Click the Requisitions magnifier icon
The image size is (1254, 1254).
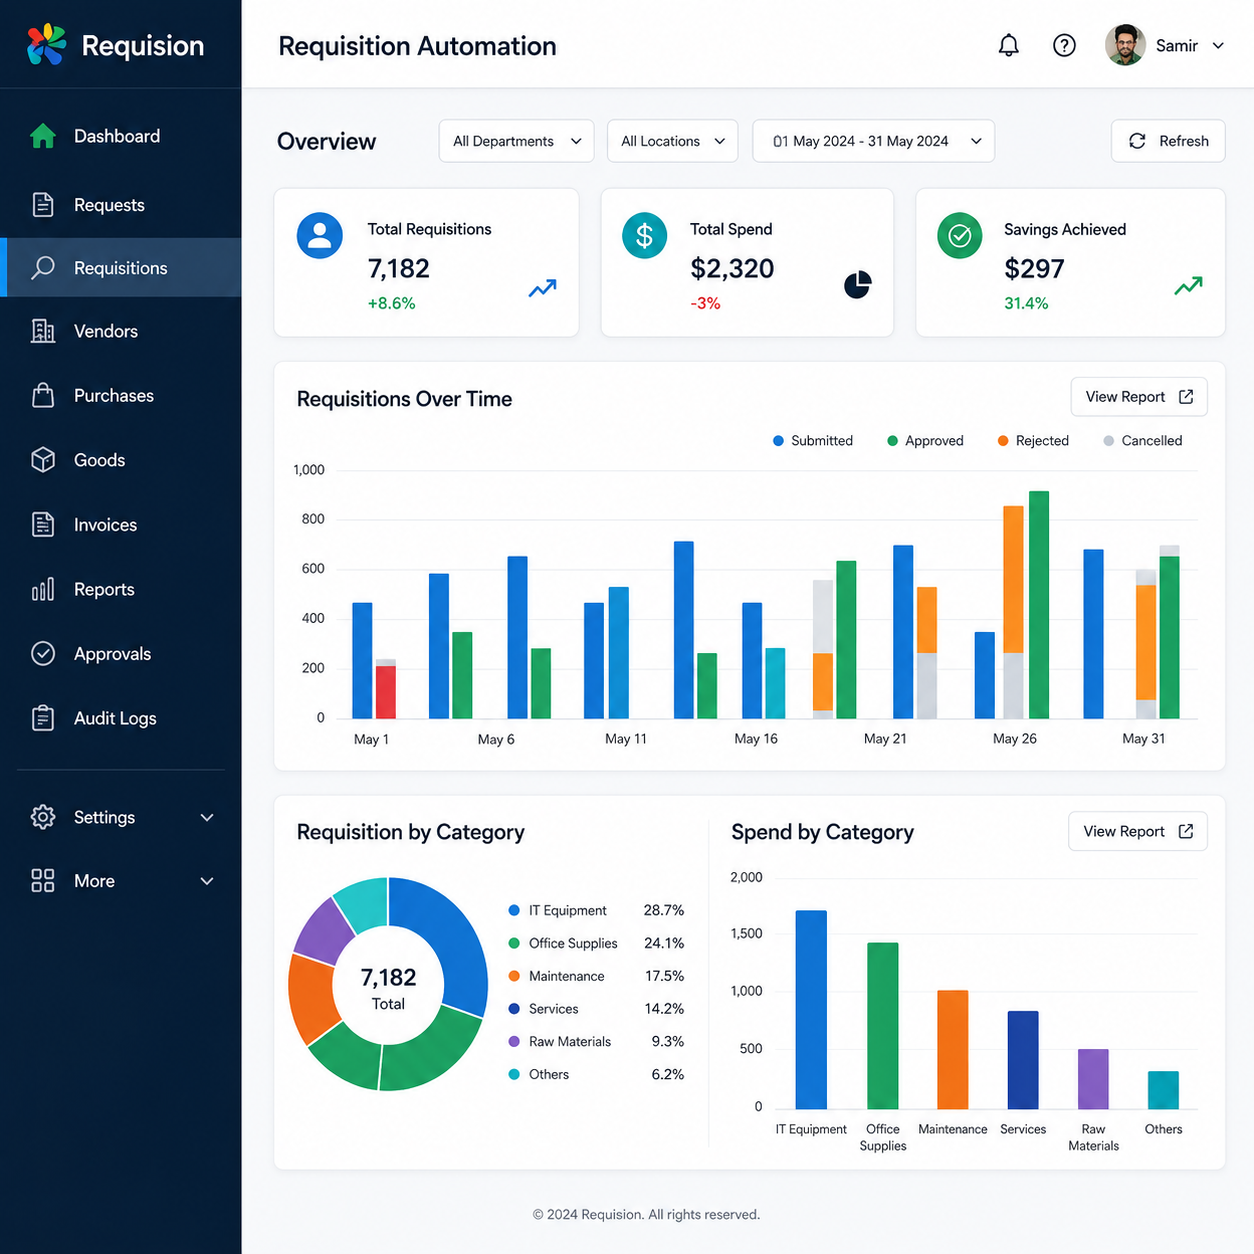43,268
